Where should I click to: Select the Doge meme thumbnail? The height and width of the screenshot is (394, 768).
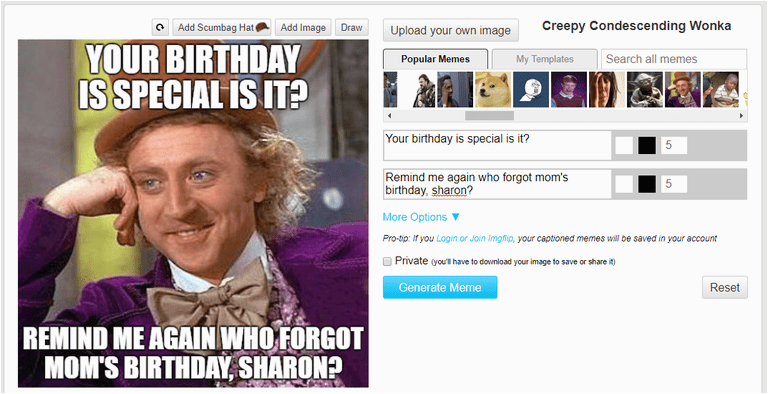click(493, 90)
